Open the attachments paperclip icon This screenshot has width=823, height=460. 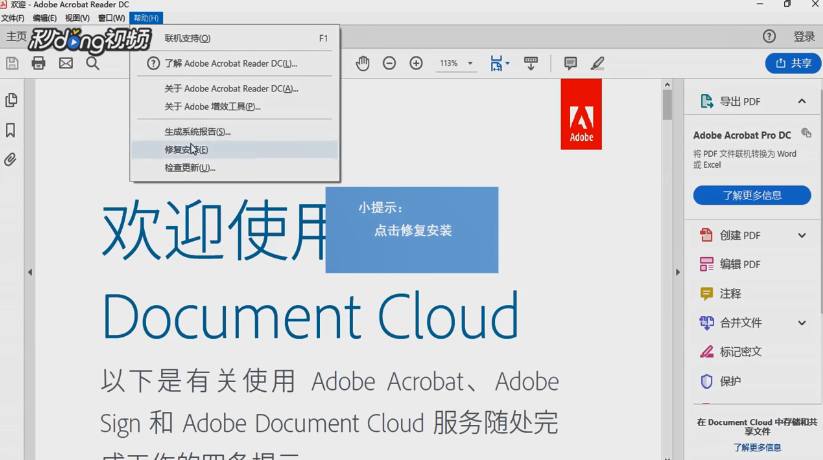point(10,160)
